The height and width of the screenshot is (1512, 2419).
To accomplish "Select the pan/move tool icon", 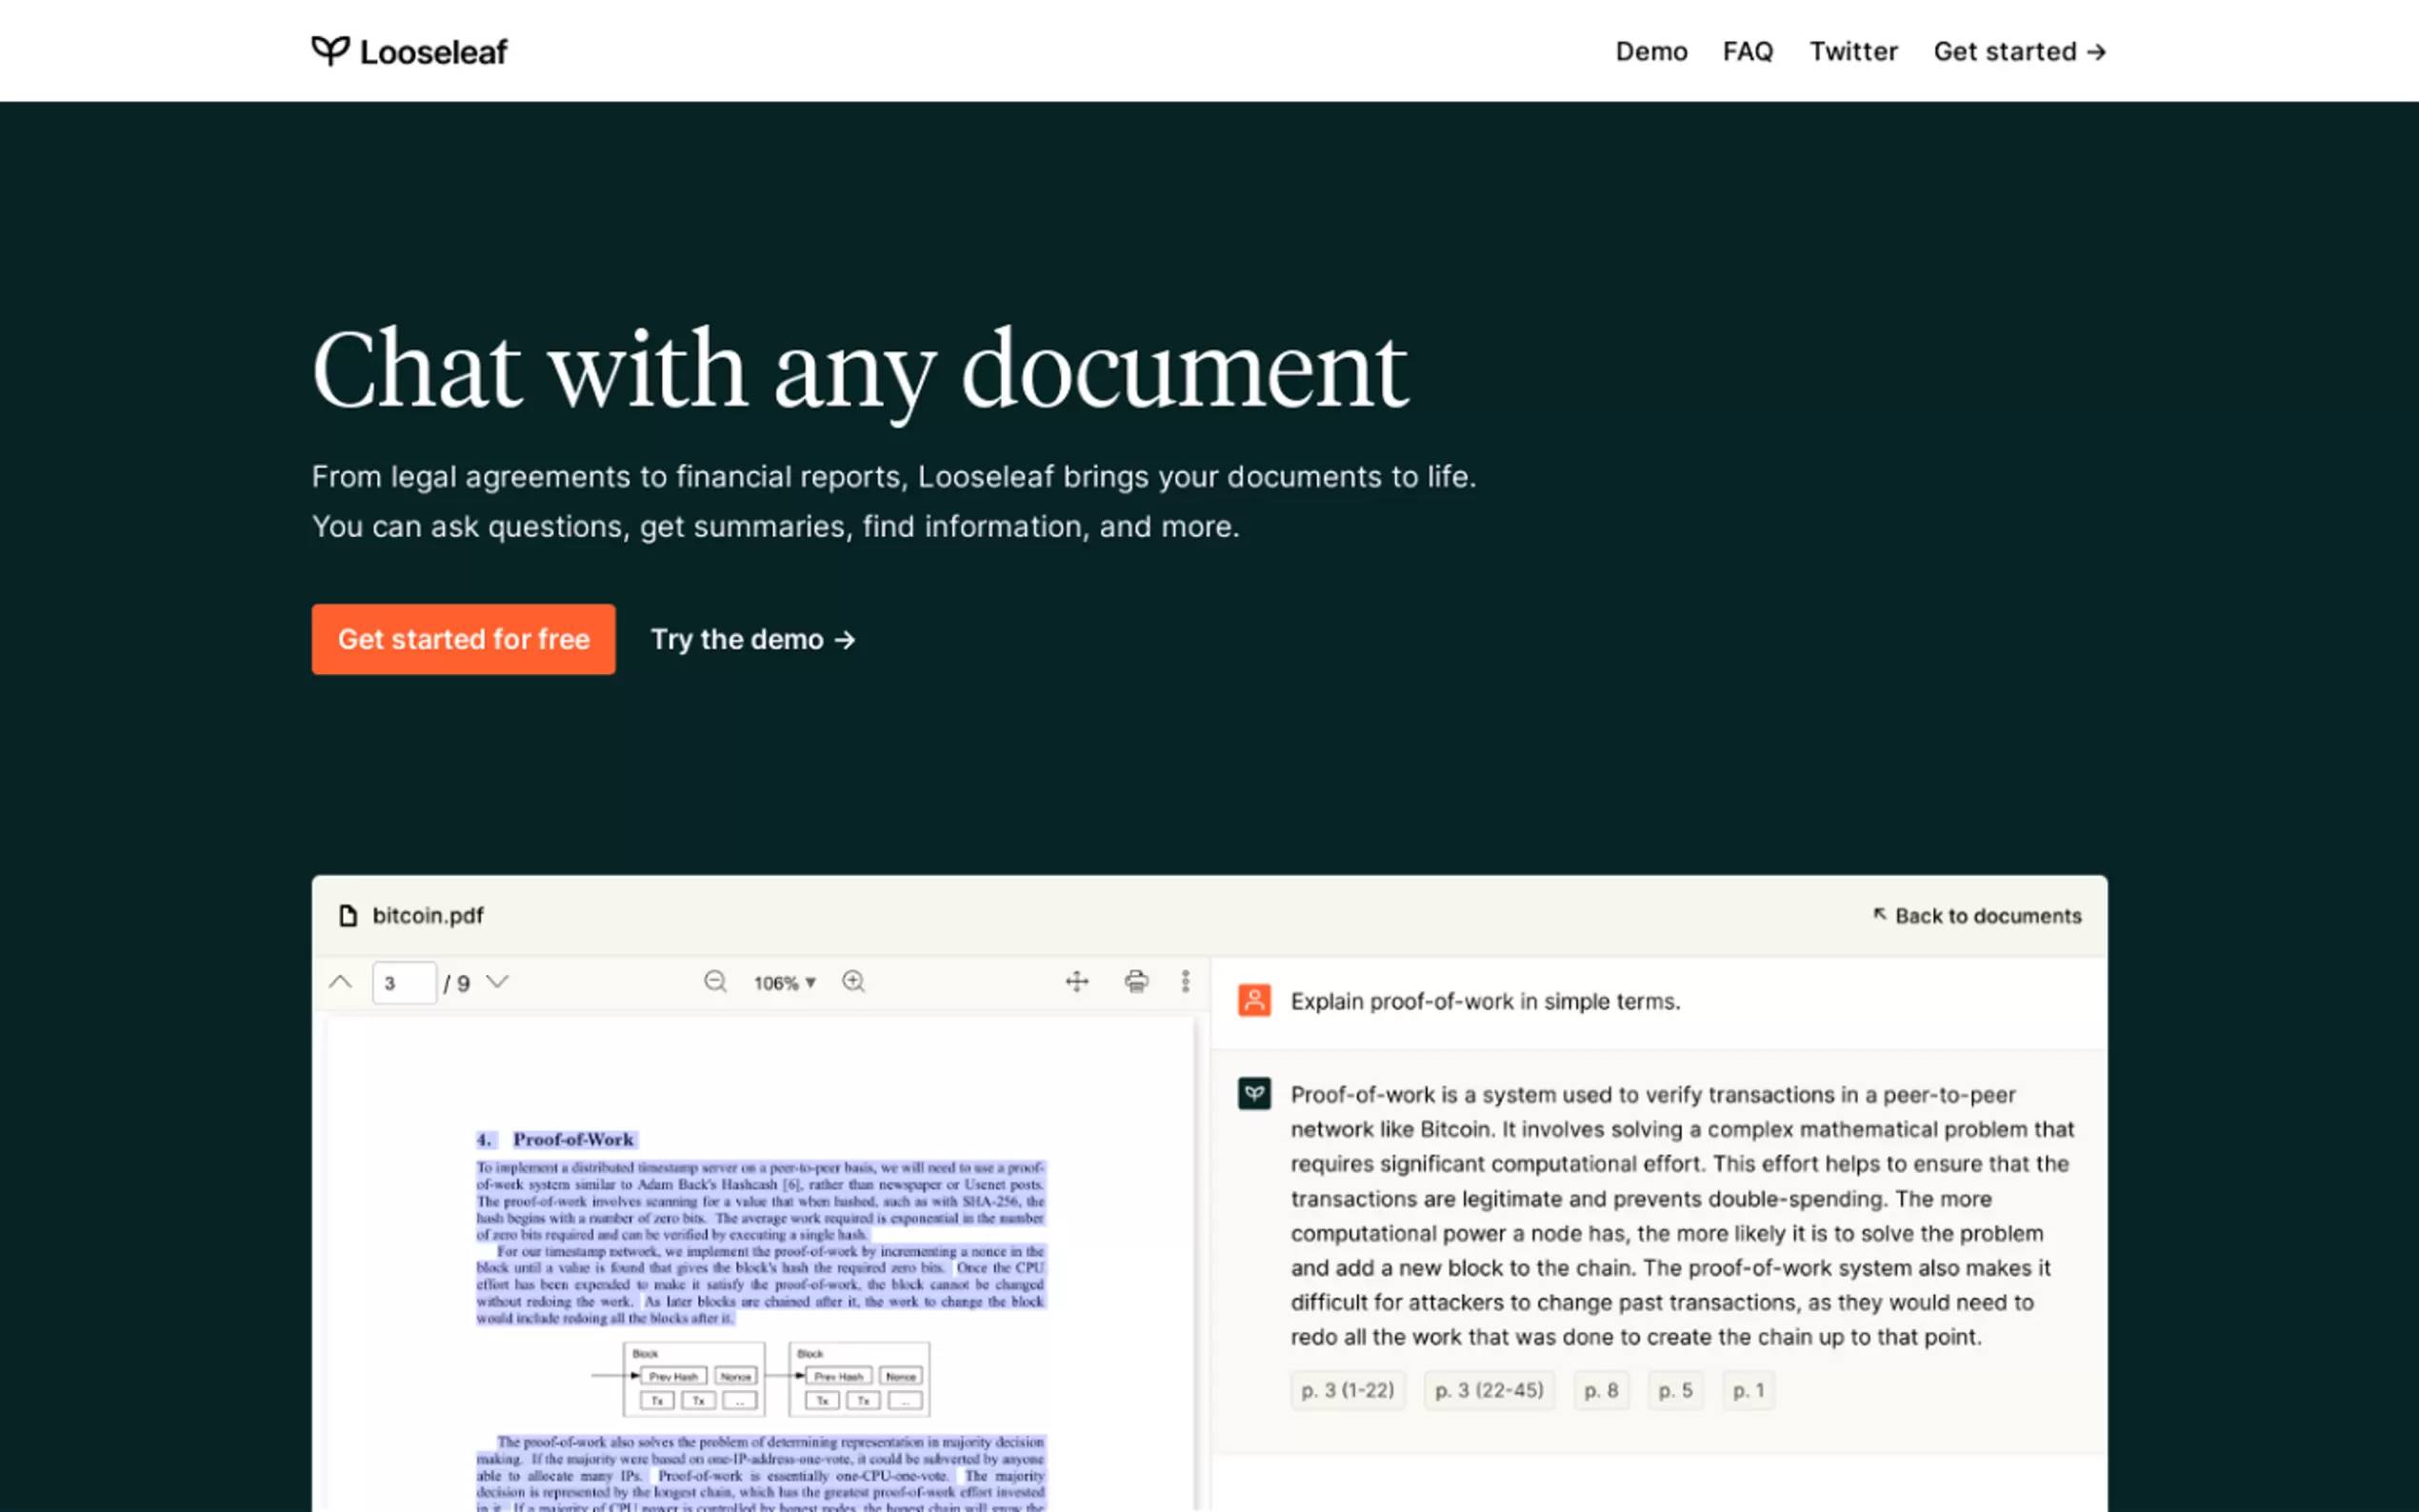I will (1077, 982).
